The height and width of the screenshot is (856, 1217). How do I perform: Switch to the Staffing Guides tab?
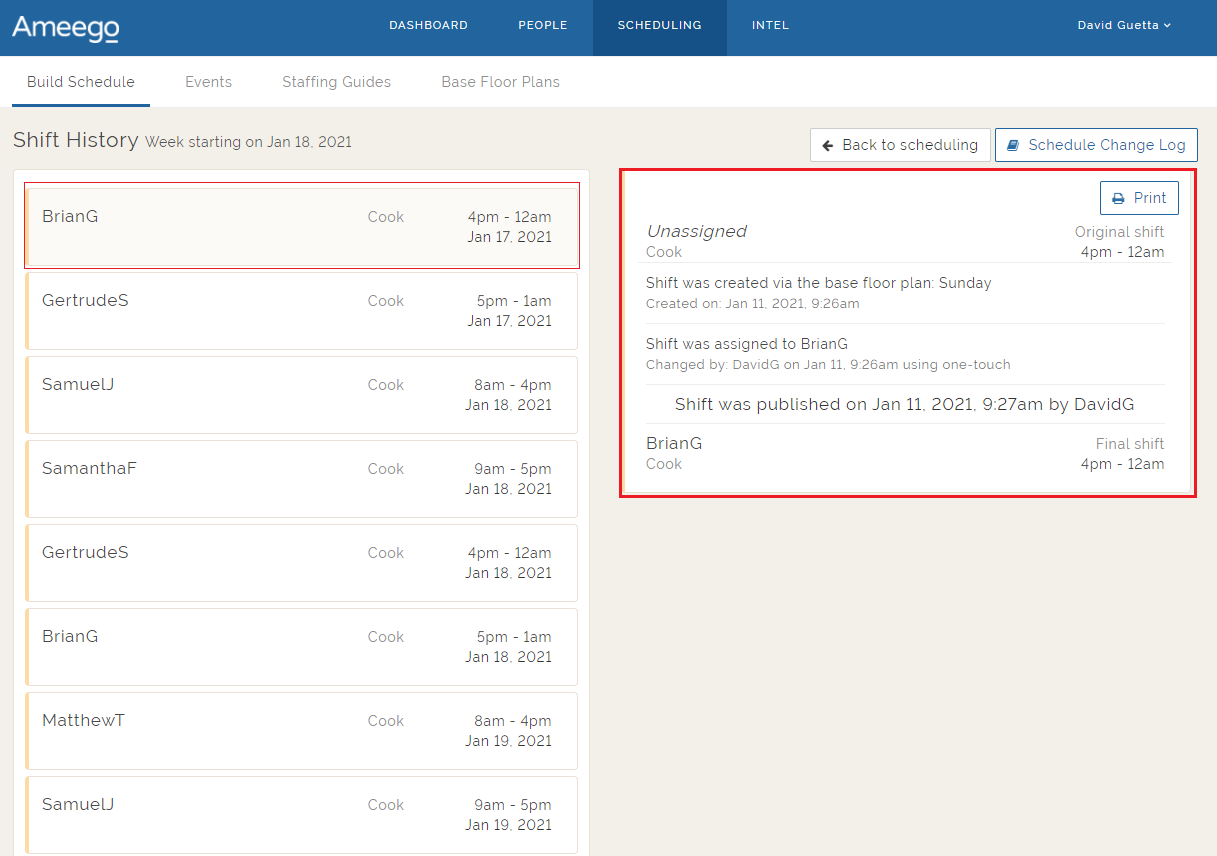pyautogui.click(x=336, y=82)
